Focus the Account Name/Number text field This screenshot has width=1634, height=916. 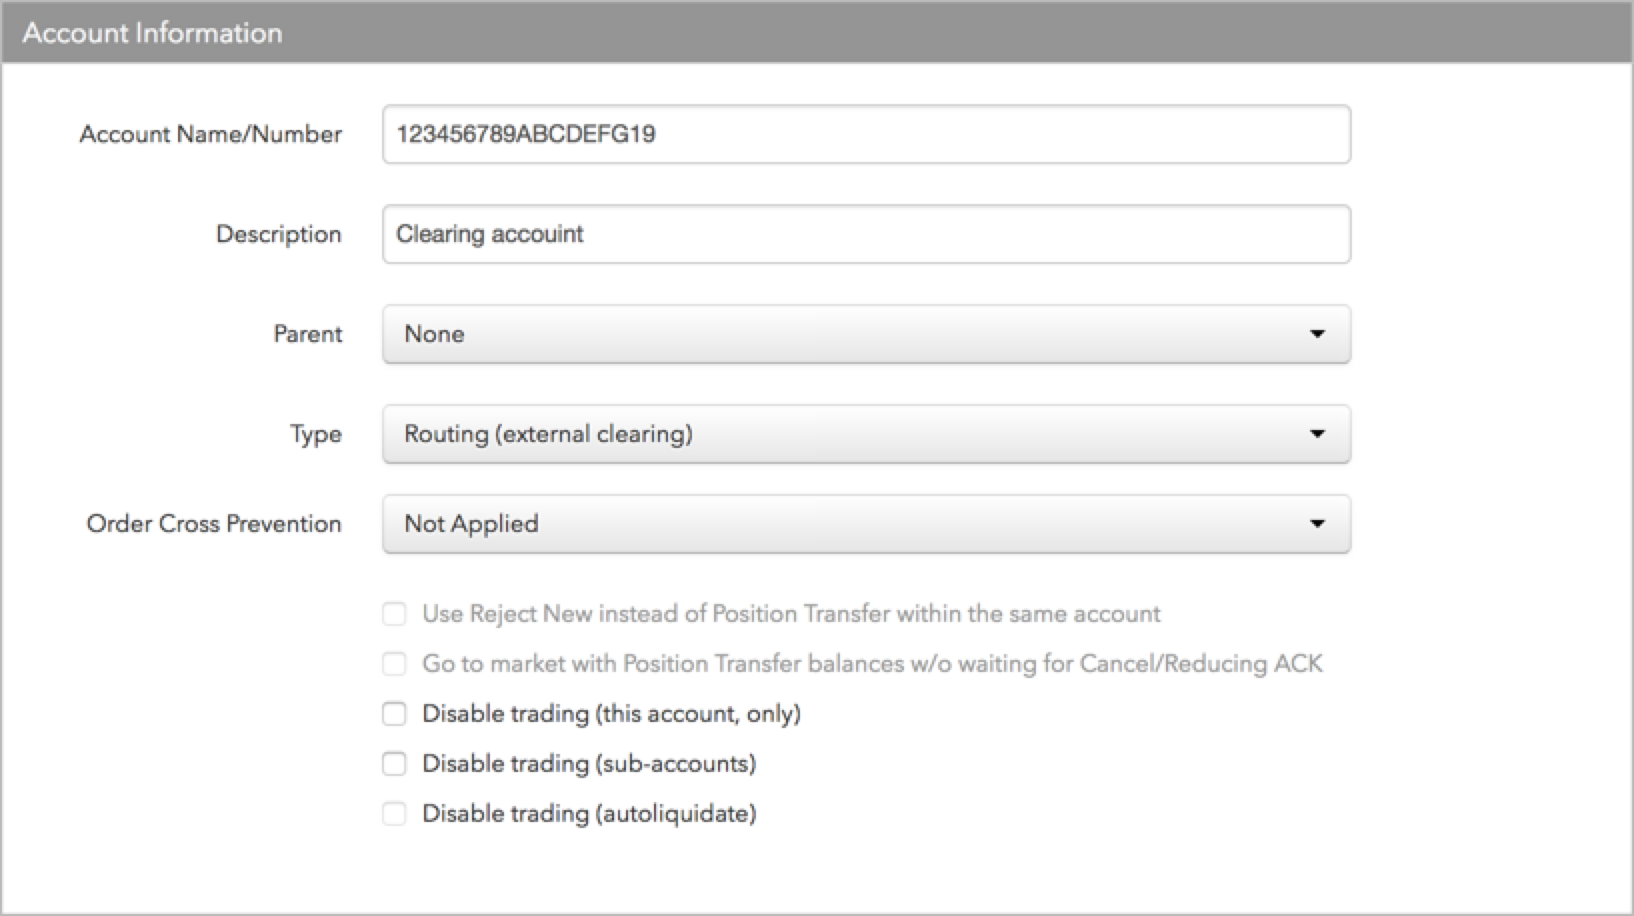pyautogui.click(x=866, y=134)
